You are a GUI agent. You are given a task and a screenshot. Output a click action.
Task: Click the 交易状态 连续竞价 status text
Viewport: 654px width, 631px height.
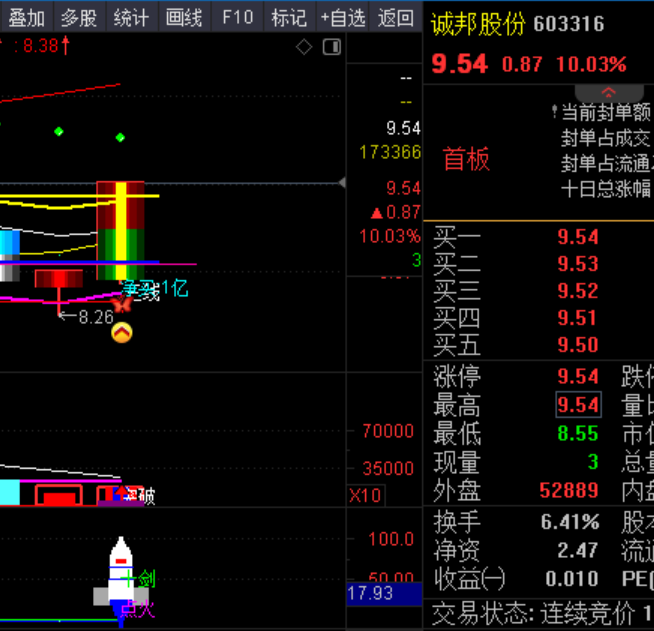point(533,614)
